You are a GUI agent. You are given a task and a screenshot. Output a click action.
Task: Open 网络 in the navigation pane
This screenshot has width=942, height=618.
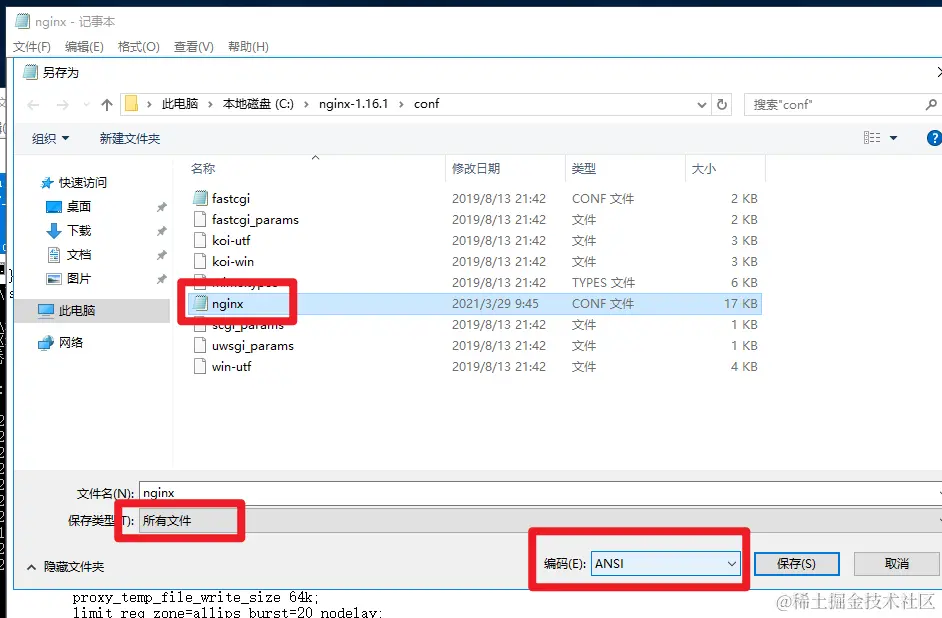point(72,340)
